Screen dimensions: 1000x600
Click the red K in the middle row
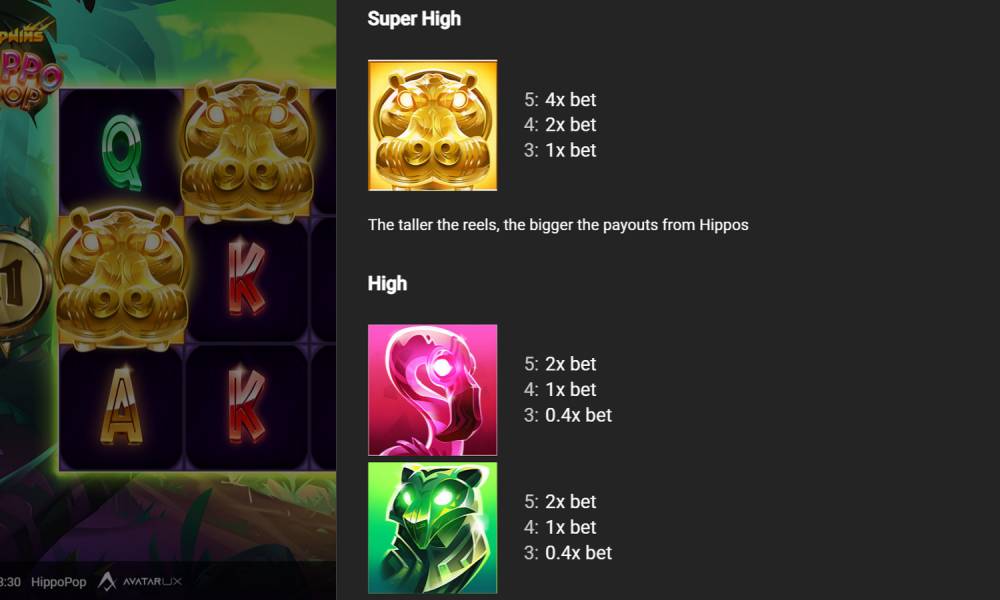pyautogui.click(x=247, y=277)
